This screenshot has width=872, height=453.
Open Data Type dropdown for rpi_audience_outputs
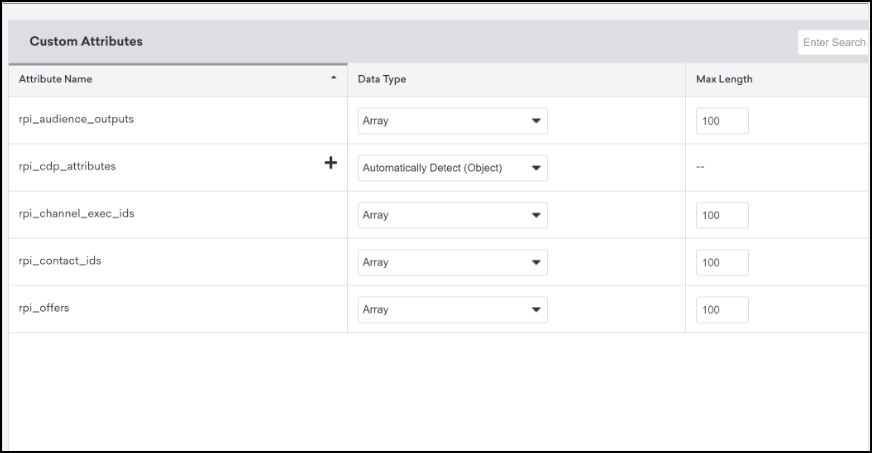coord(452,121)
